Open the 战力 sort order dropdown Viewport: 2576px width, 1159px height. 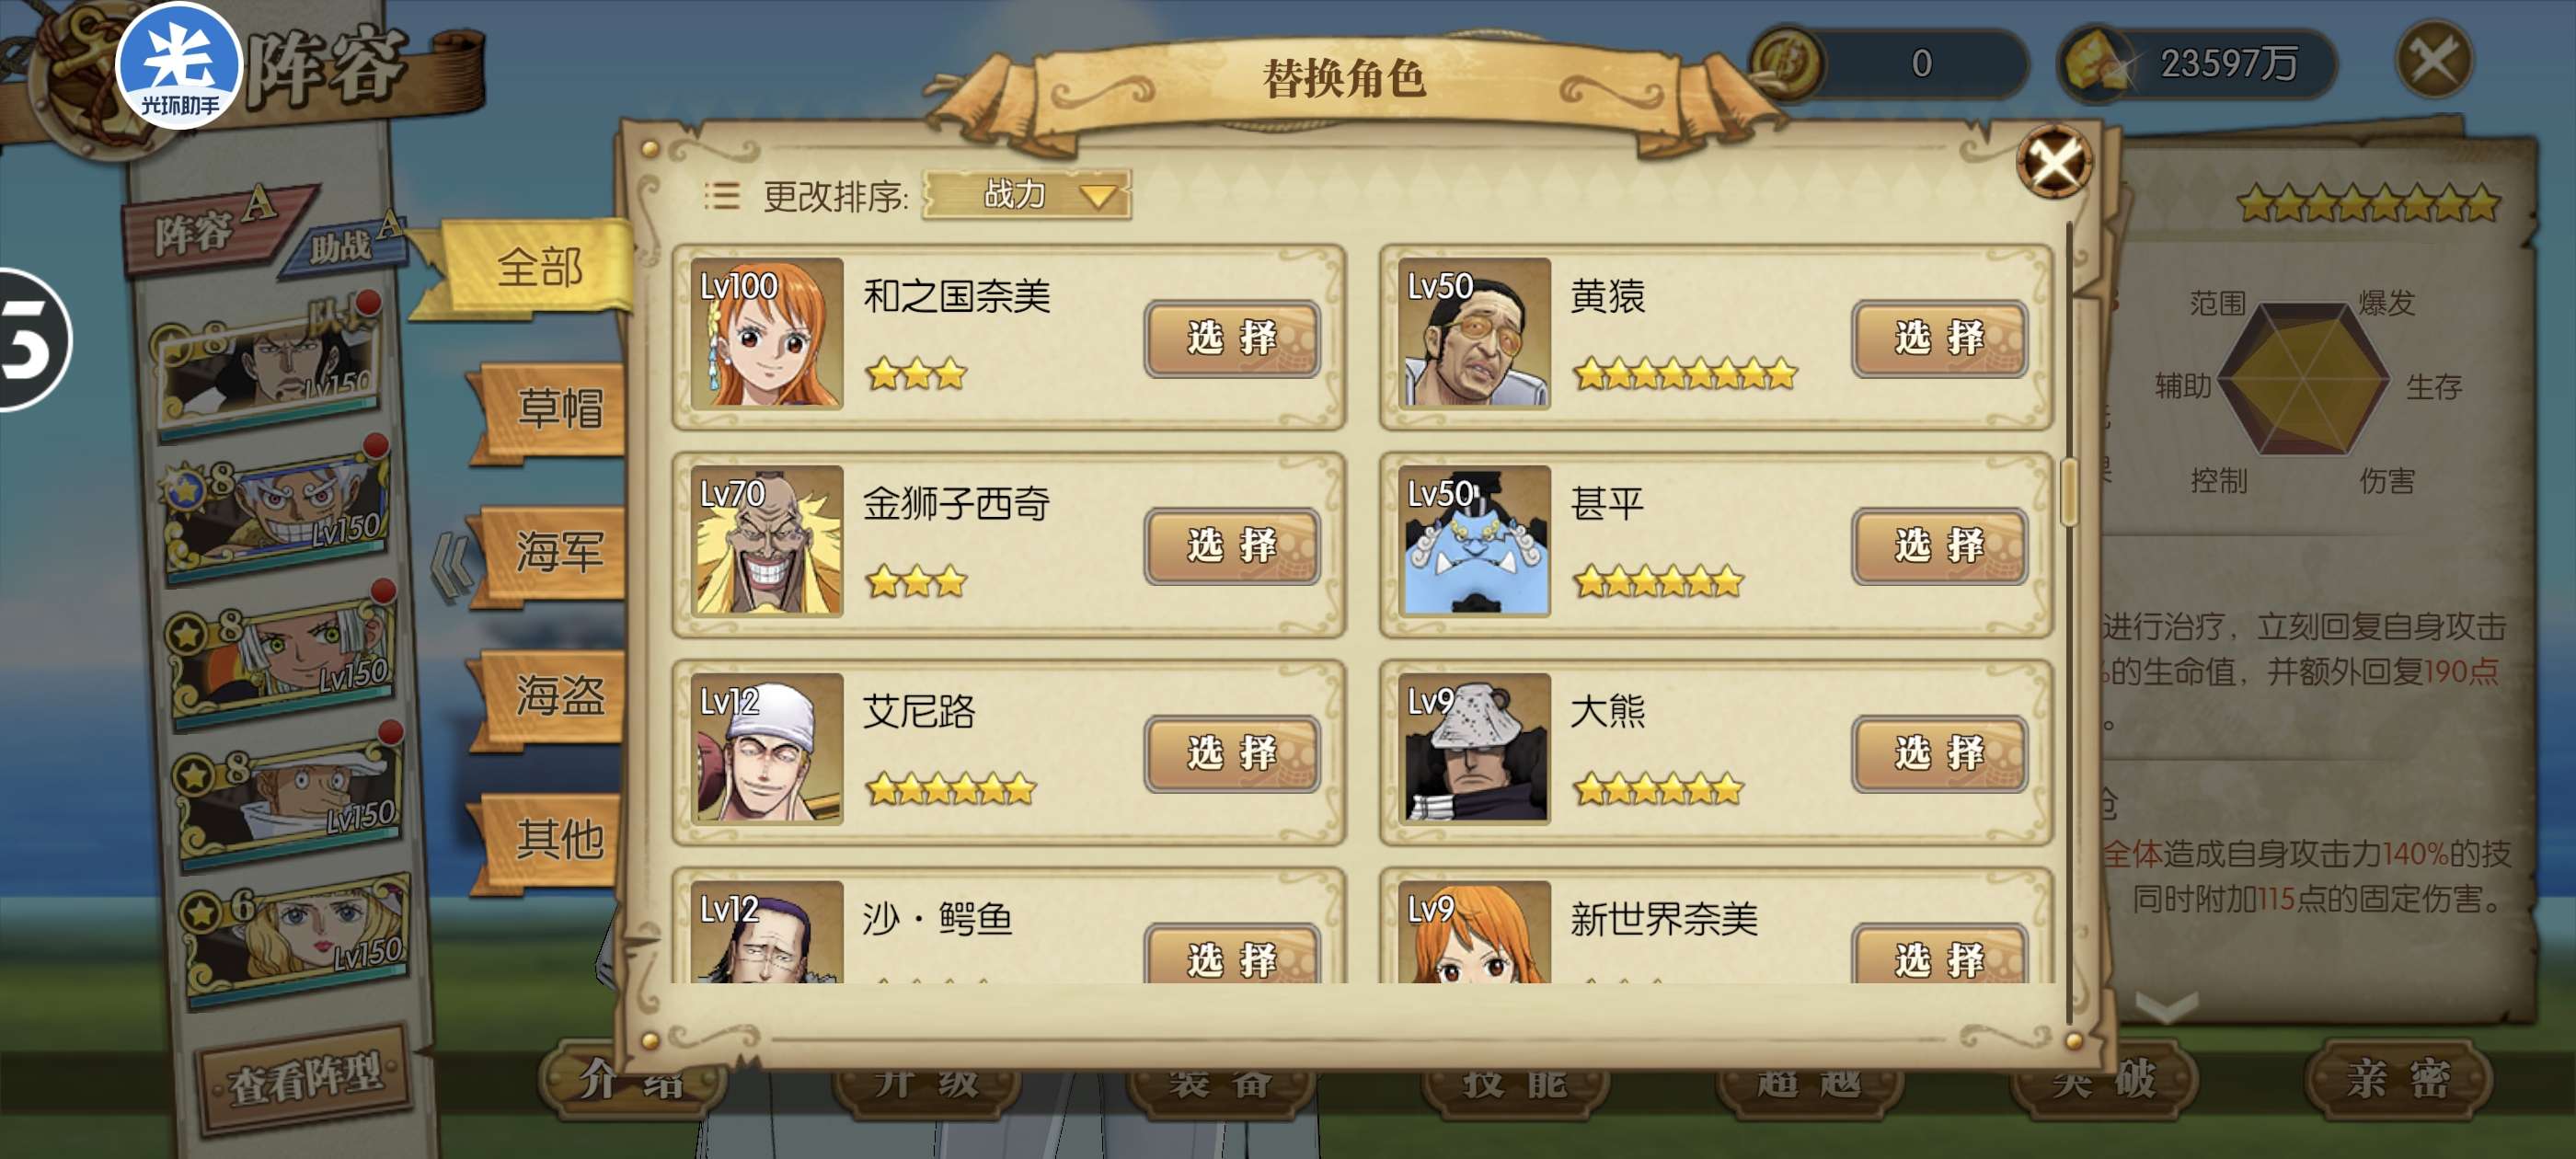(1026, 194)
